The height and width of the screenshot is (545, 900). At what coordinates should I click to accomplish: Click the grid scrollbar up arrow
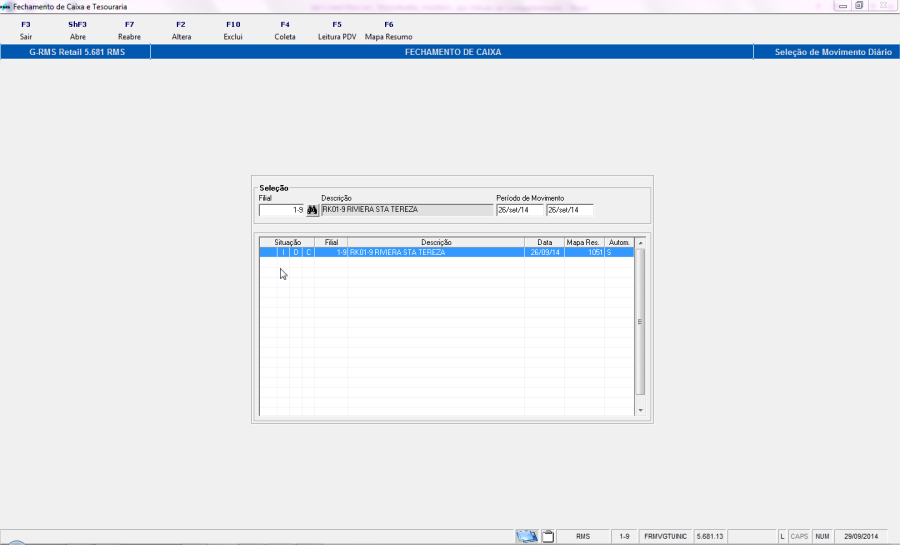coord(641,243)
